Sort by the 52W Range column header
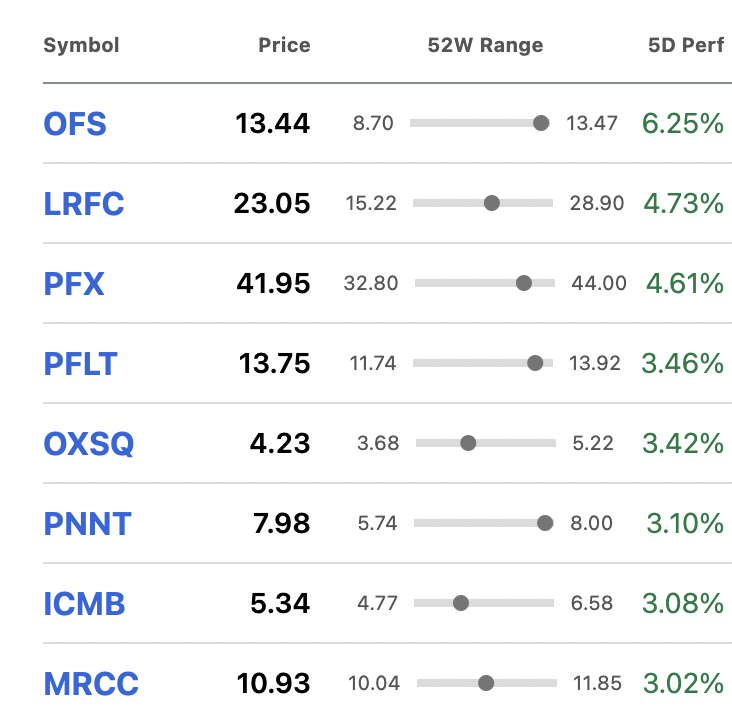Viewport: 732px width, 716px height. tap(486, 45)
